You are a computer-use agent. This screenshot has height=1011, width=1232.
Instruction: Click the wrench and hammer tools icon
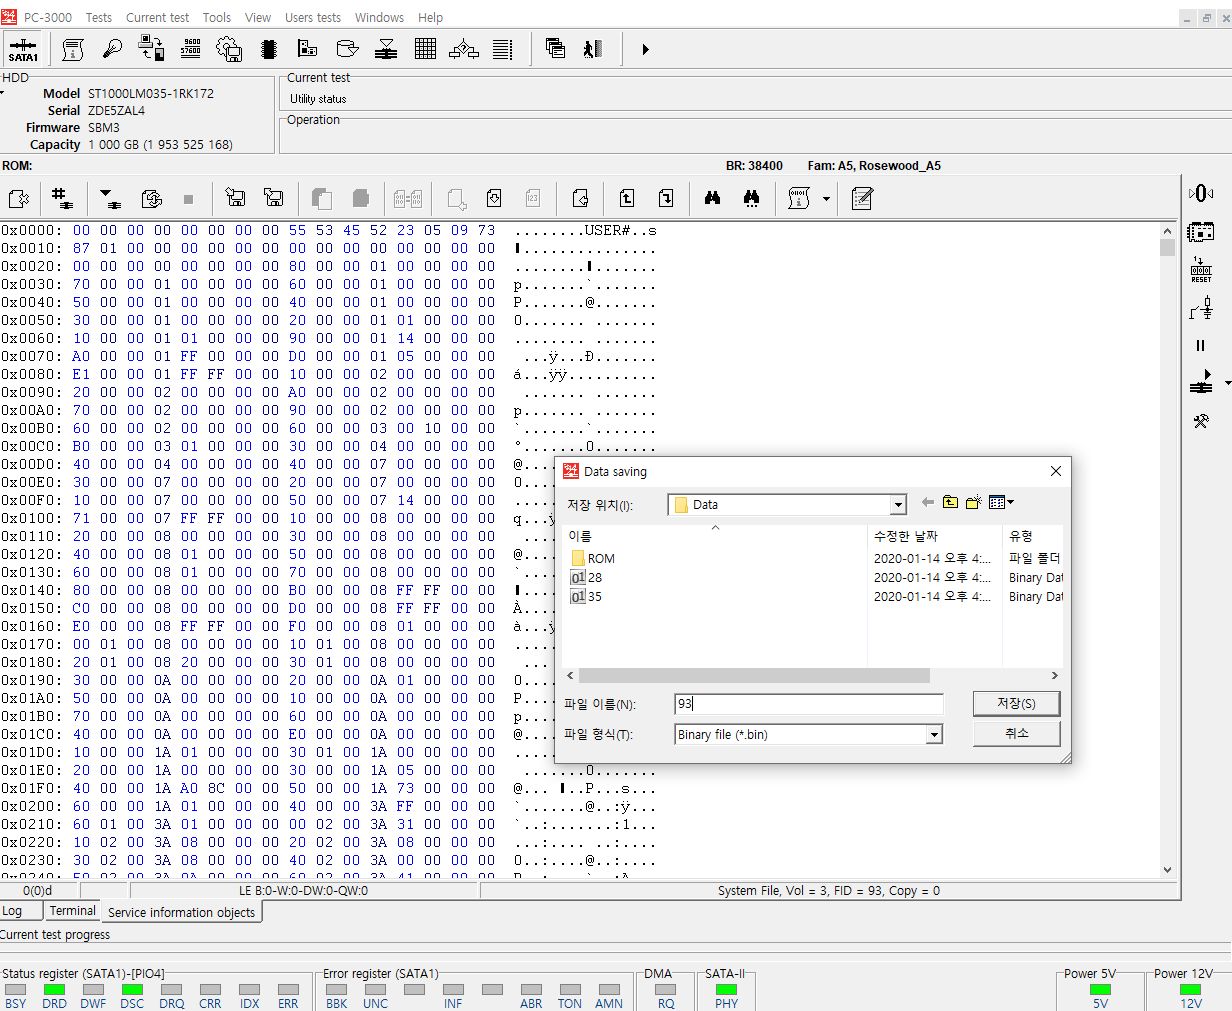point(1201,422)
